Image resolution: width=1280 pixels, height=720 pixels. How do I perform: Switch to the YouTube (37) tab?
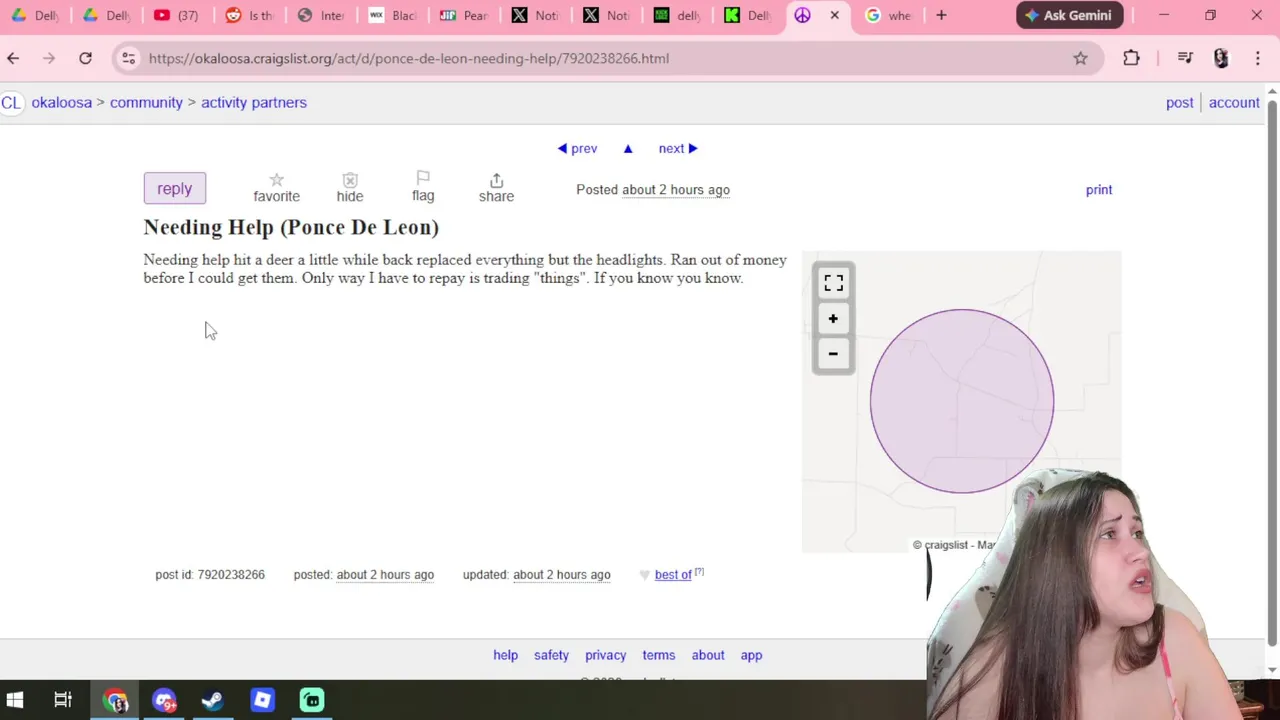[176, 15]
